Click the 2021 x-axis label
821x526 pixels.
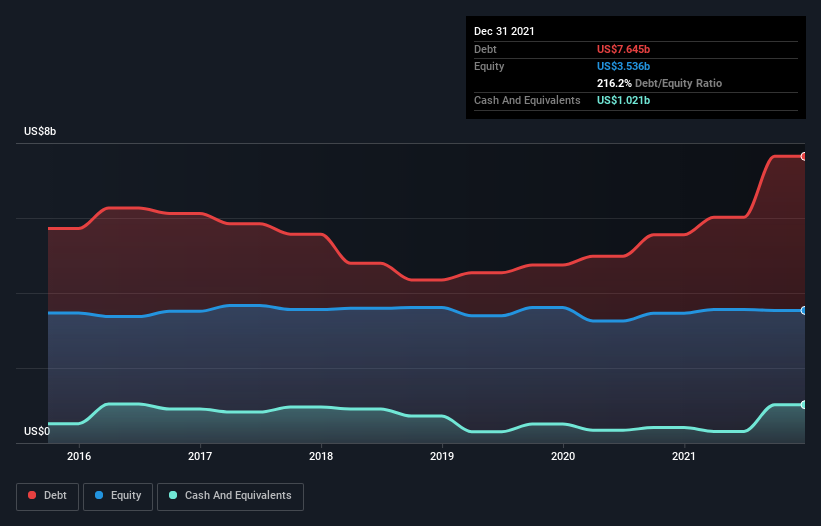click(x=684, y=456)
